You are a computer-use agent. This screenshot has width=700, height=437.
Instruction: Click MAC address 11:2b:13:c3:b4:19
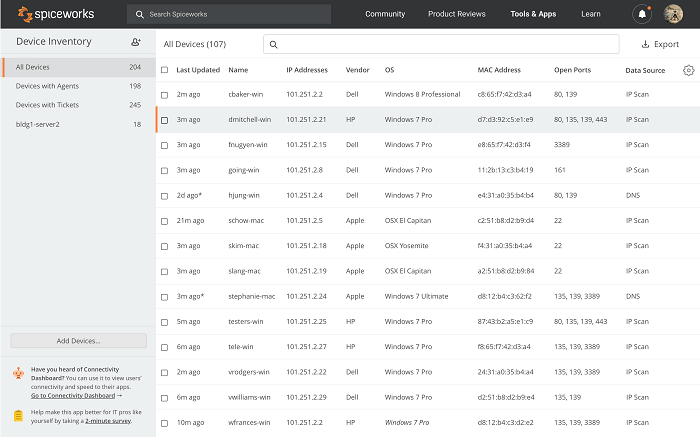click(x=505, y=170)
